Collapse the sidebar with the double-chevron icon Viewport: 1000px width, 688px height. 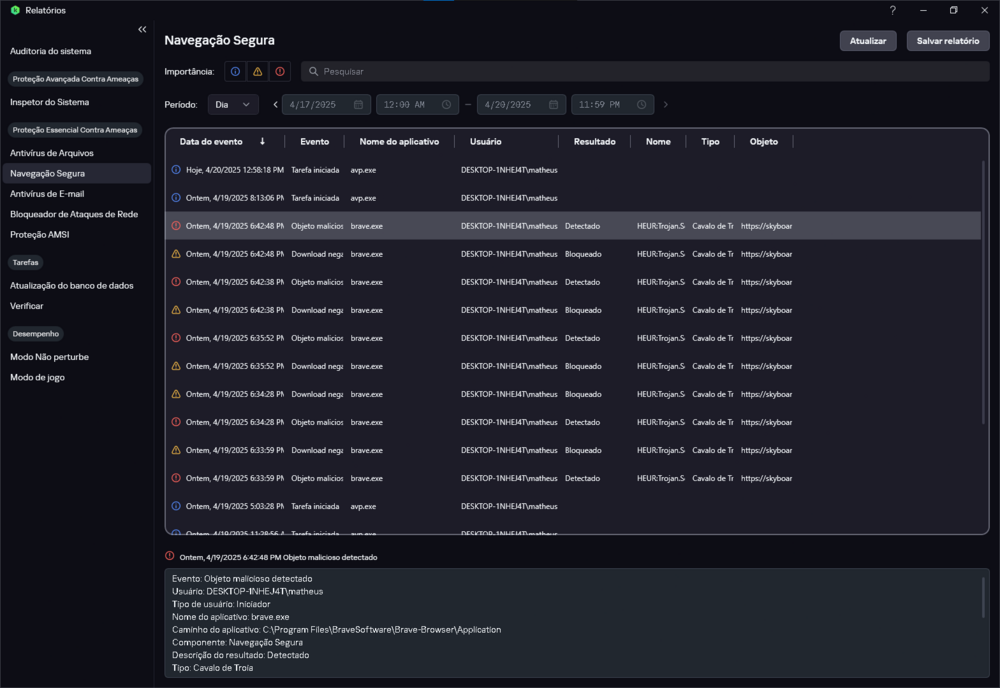click(x=142, y=30)
